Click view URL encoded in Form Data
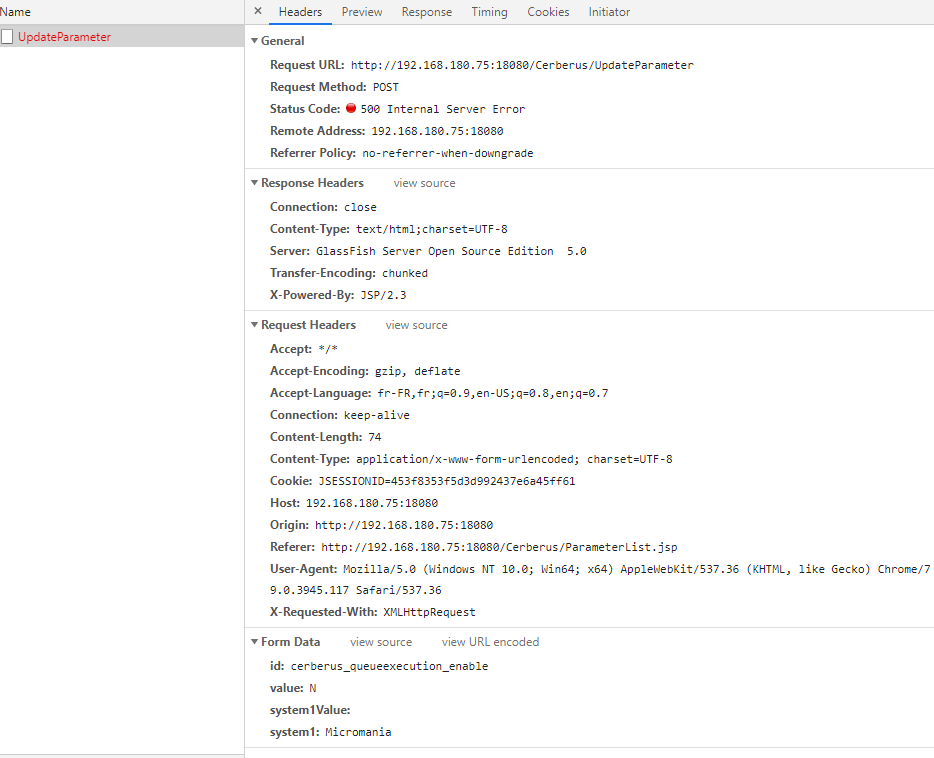This screenshot has height=758, width=934. click(490, 641)
